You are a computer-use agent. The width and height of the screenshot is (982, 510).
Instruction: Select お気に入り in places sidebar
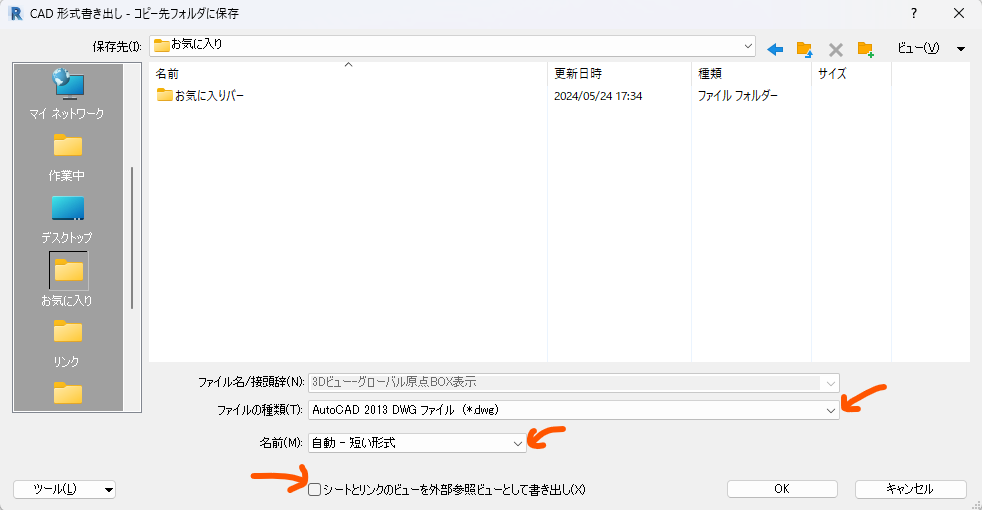tap(67, 280)
